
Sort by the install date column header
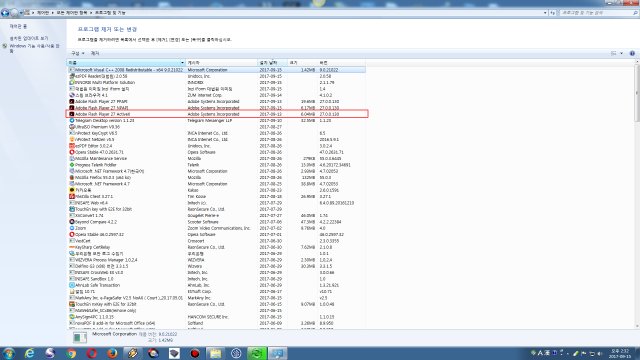(x=272, y=63)
